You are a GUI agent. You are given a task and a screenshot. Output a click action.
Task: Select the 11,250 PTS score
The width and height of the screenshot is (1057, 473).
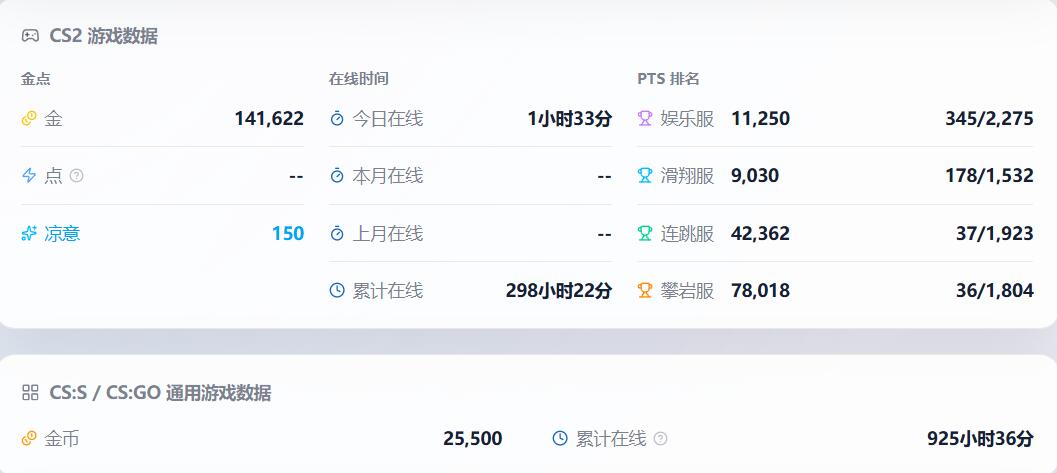tap(760, 119)
